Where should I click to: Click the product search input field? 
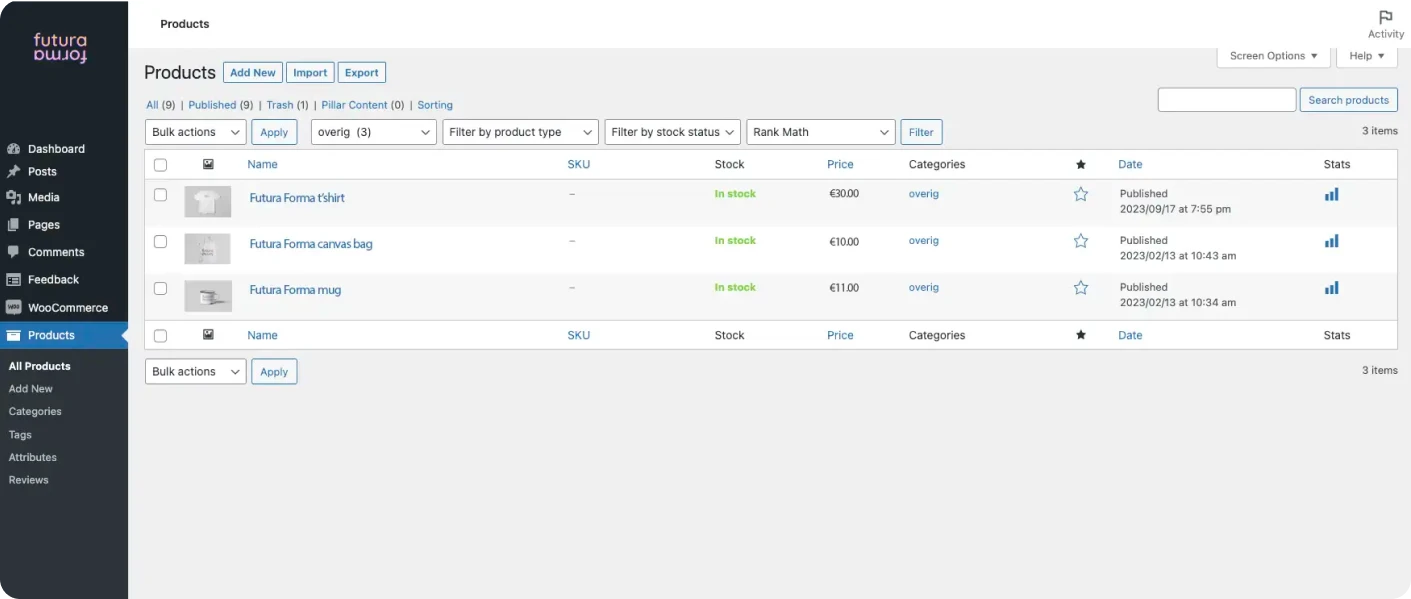point(1227,100)
